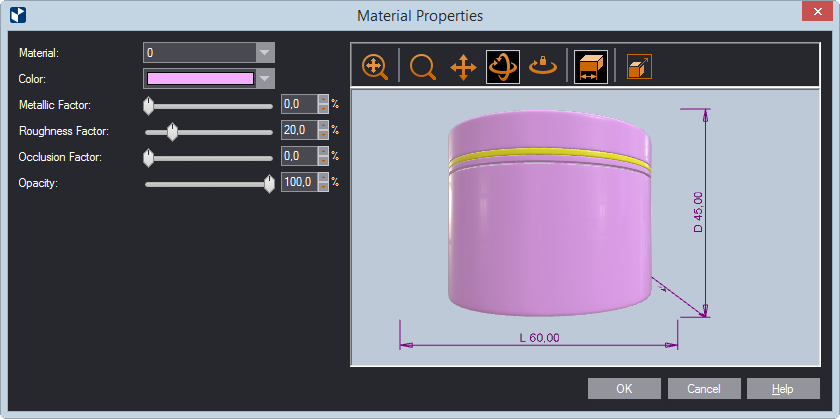
Task: Click the application logo in title bar
Action: (18, 15)
